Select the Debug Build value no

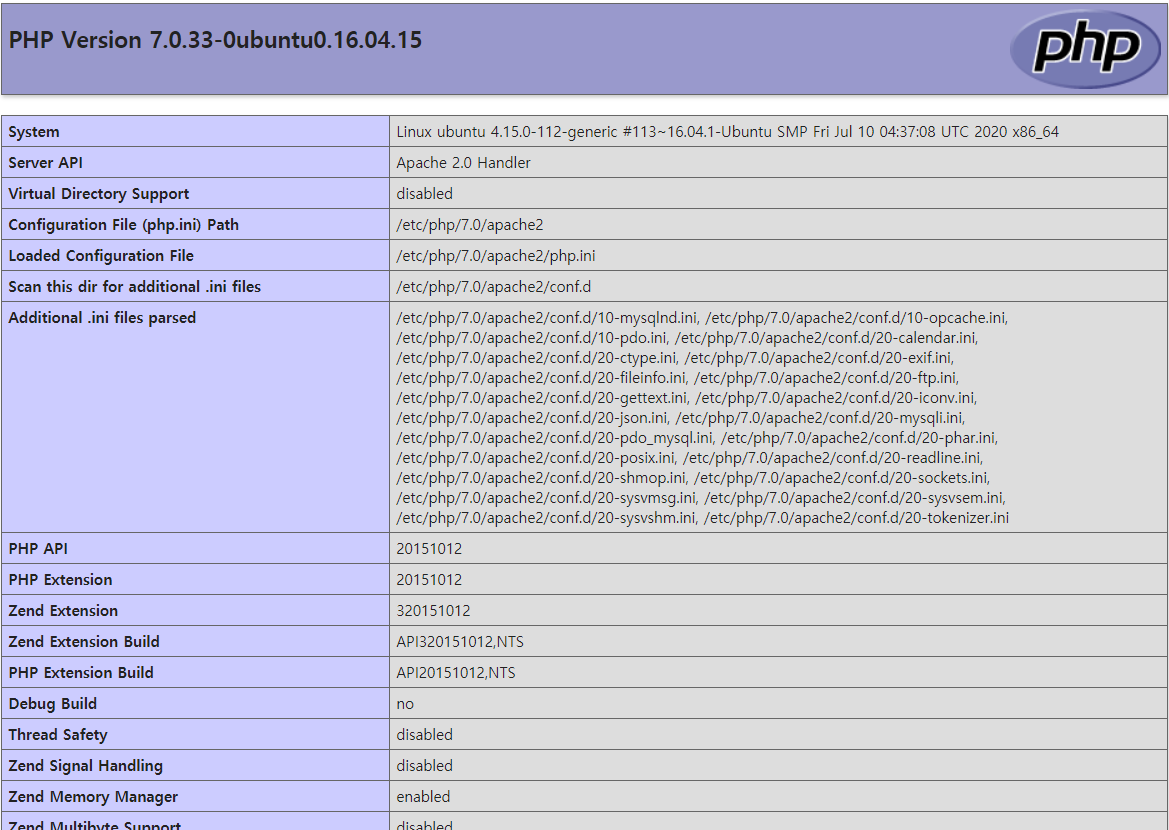pos(405,704)
